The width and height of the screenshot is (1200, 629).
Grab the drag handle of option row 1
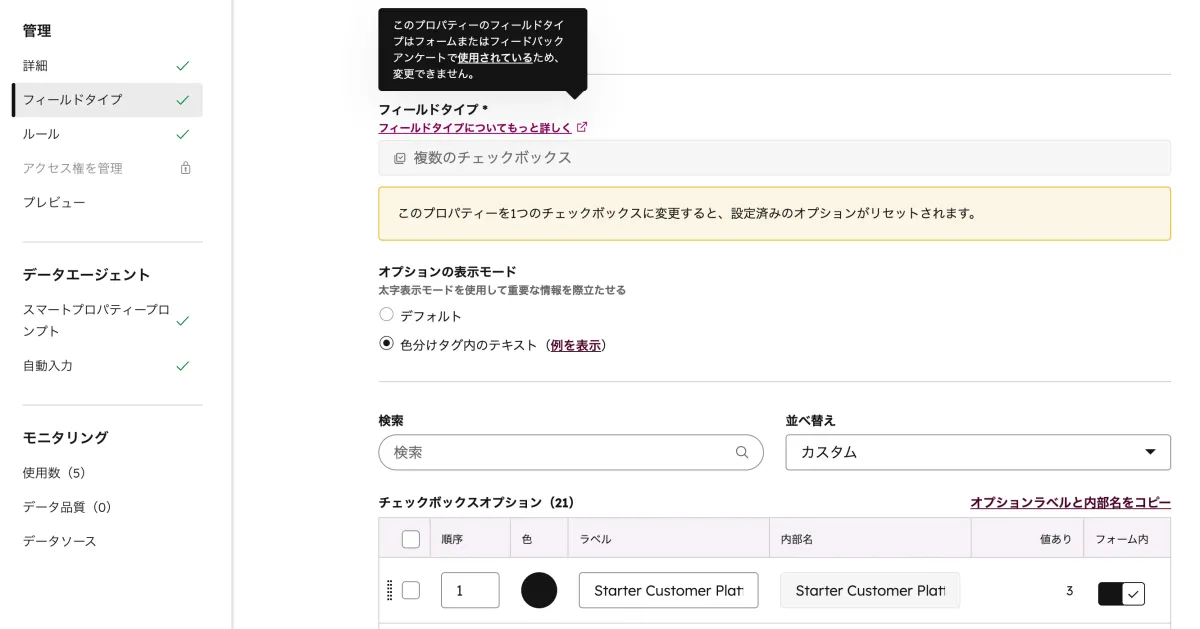[x=389, y=590]
